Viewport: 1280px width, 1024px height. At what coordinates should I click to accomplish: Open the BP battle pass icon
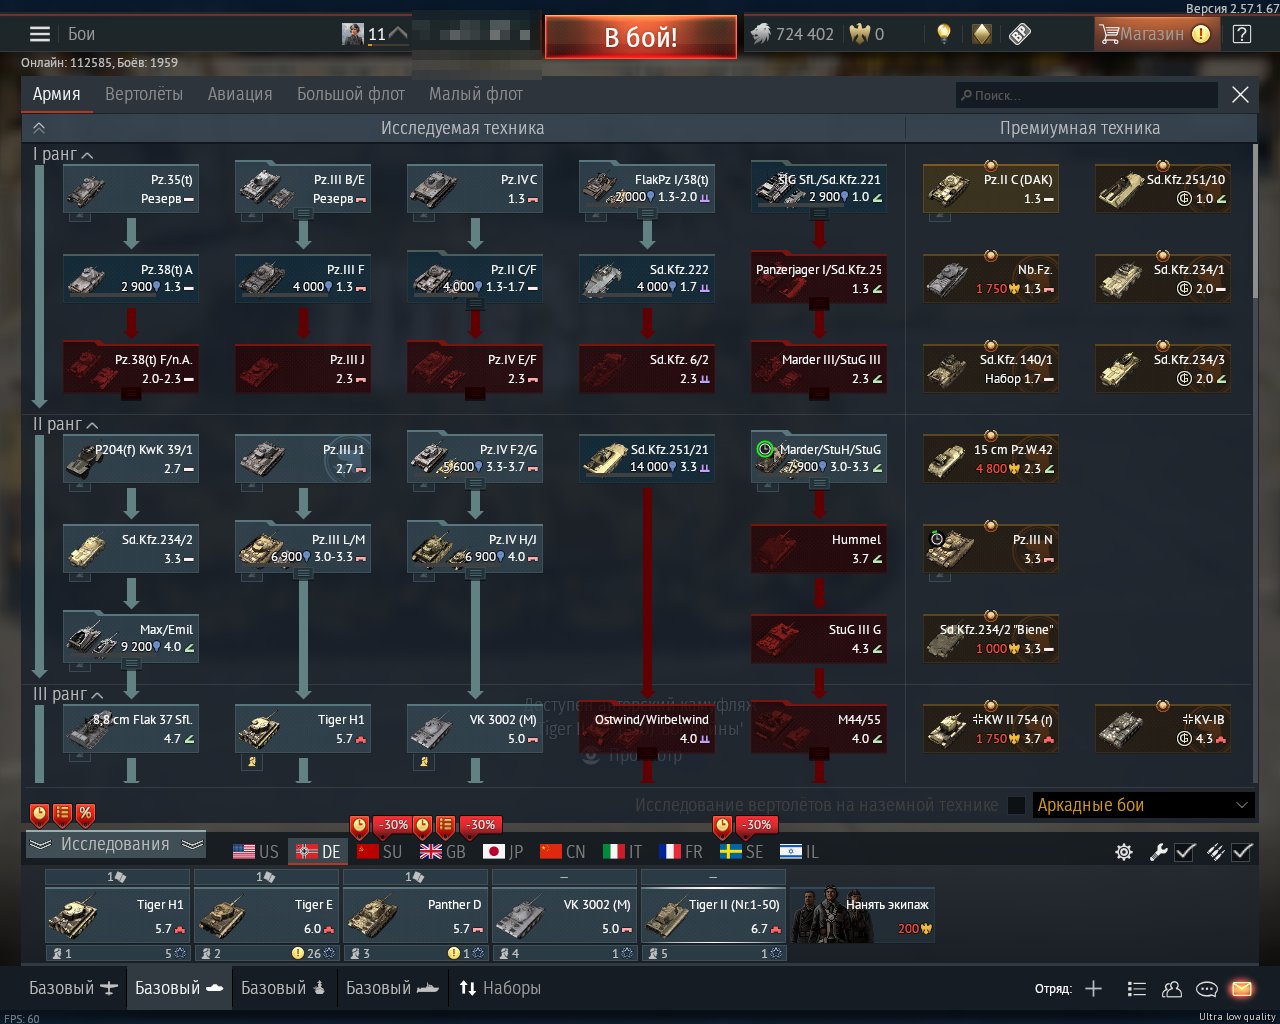tap(1019, 34)
